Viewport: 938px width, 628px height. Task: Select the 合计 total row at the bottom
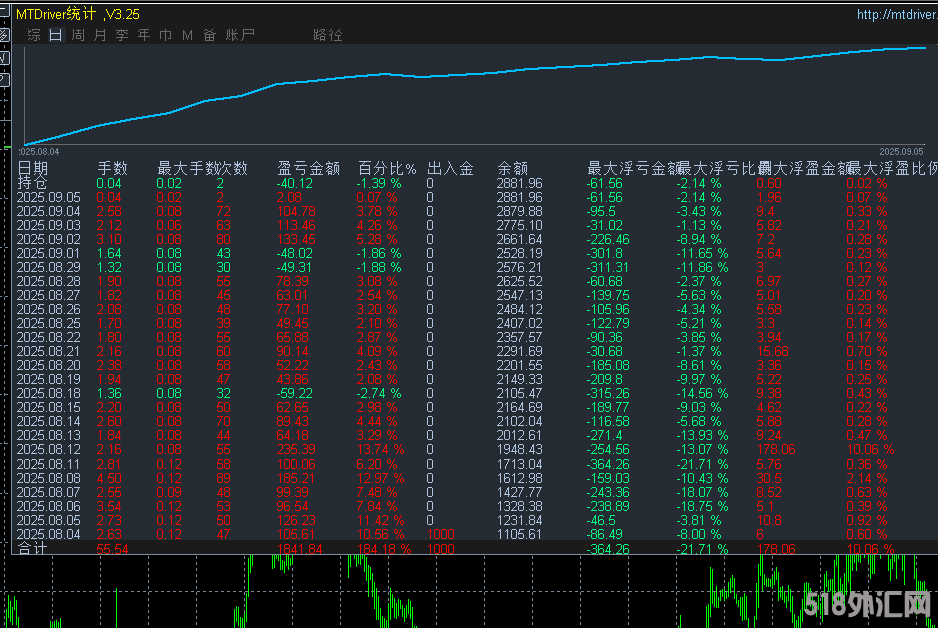tap(36, 549)
